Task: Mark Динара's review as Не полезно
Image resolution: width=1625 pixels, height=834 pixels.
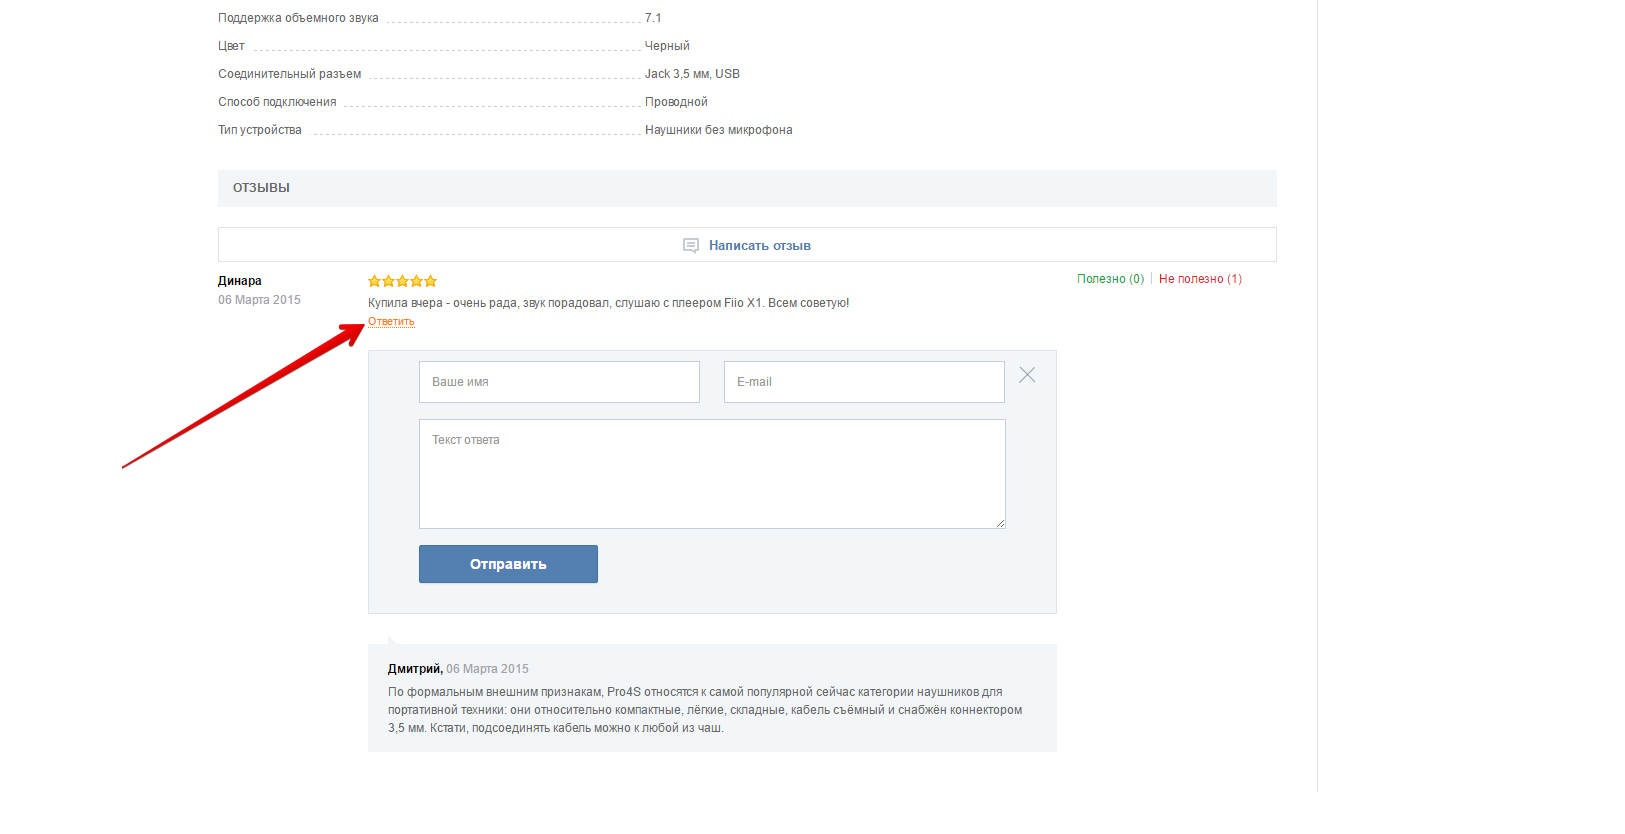Action: tap(1200, 279)
